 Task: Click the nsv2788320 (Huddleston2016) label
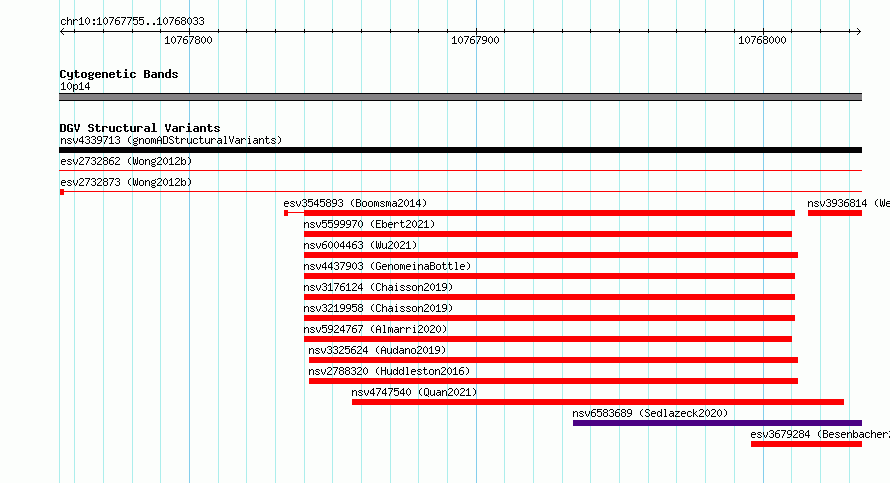[x=389, y=371]
